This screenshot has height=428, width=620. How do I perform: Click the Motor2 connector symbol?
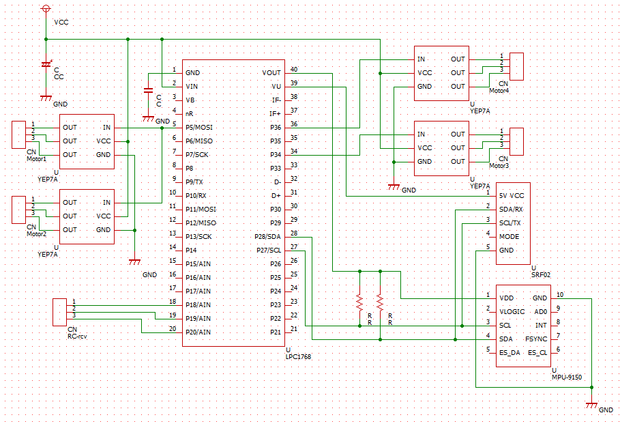[x=19, y=209]
